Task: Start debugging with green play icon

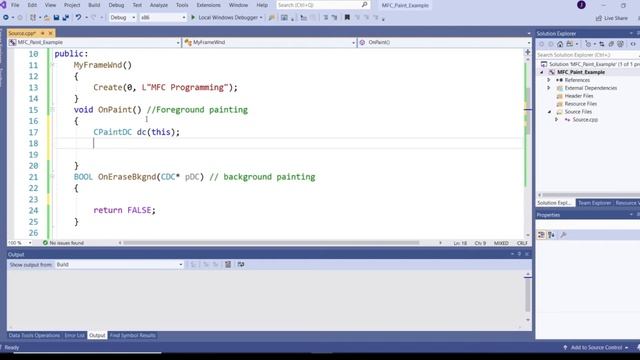Action: tap(193, 18)
